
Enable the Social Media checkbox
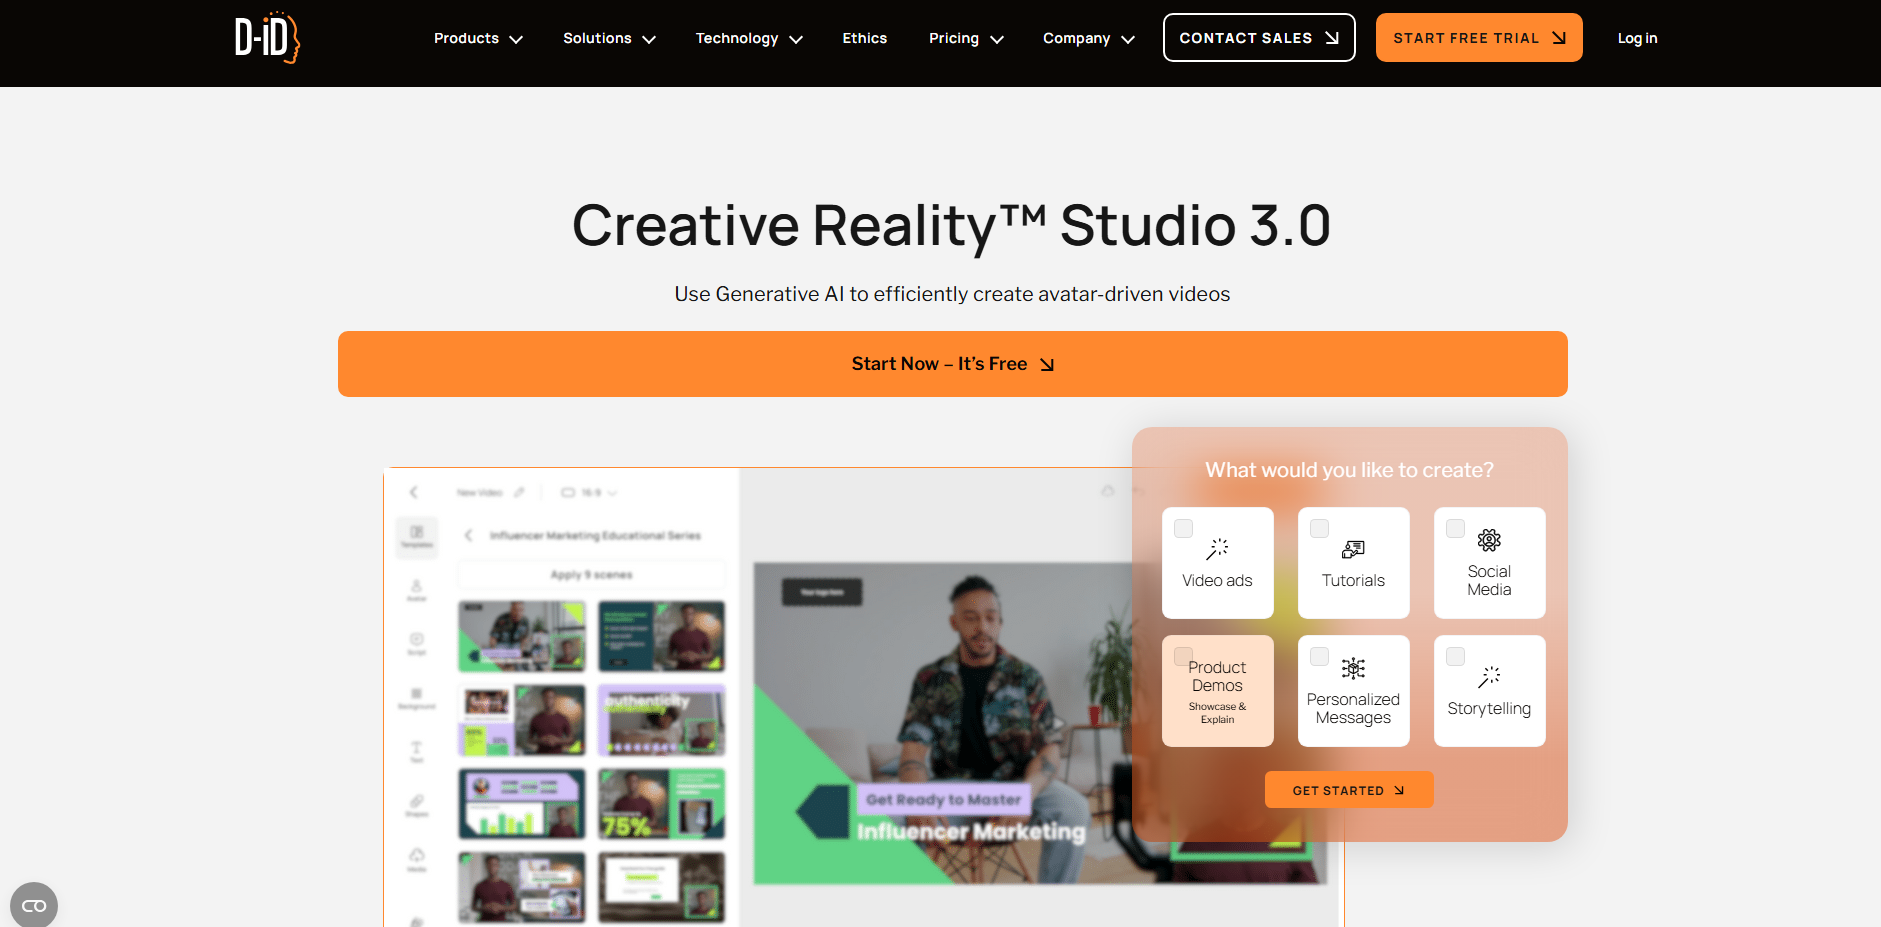[x=1455, y=528]
